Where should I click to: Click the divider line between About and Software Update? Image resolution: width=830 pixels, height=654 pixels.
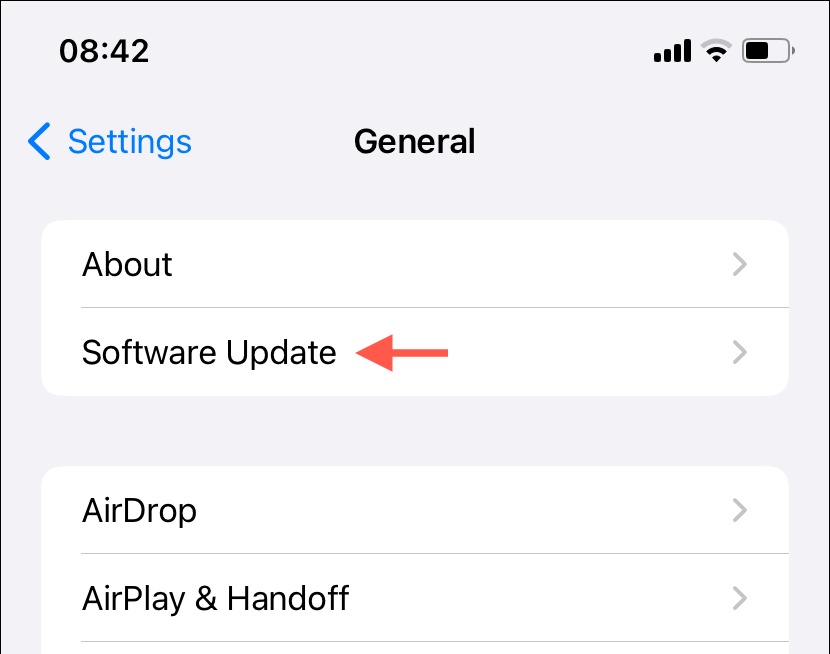point(435,307)
